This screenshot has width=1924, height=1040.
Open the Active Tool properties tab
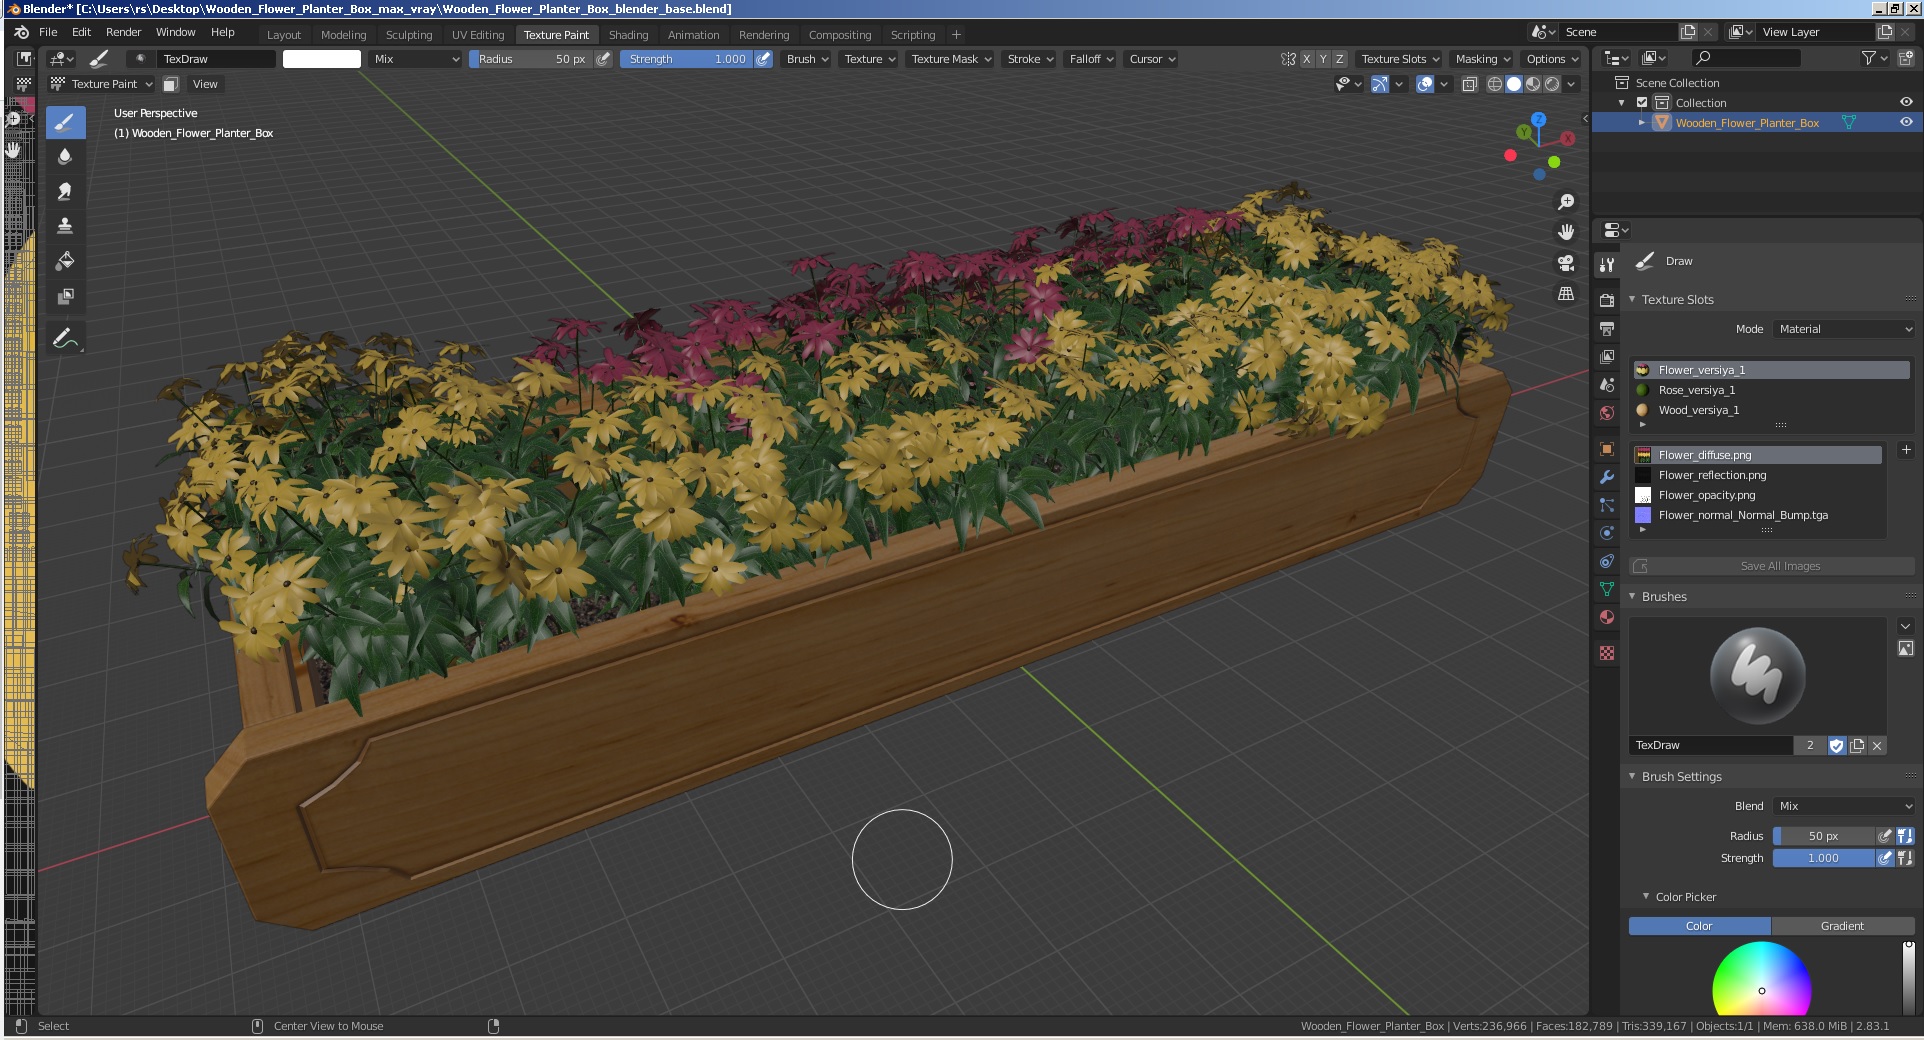[1607, 265]
